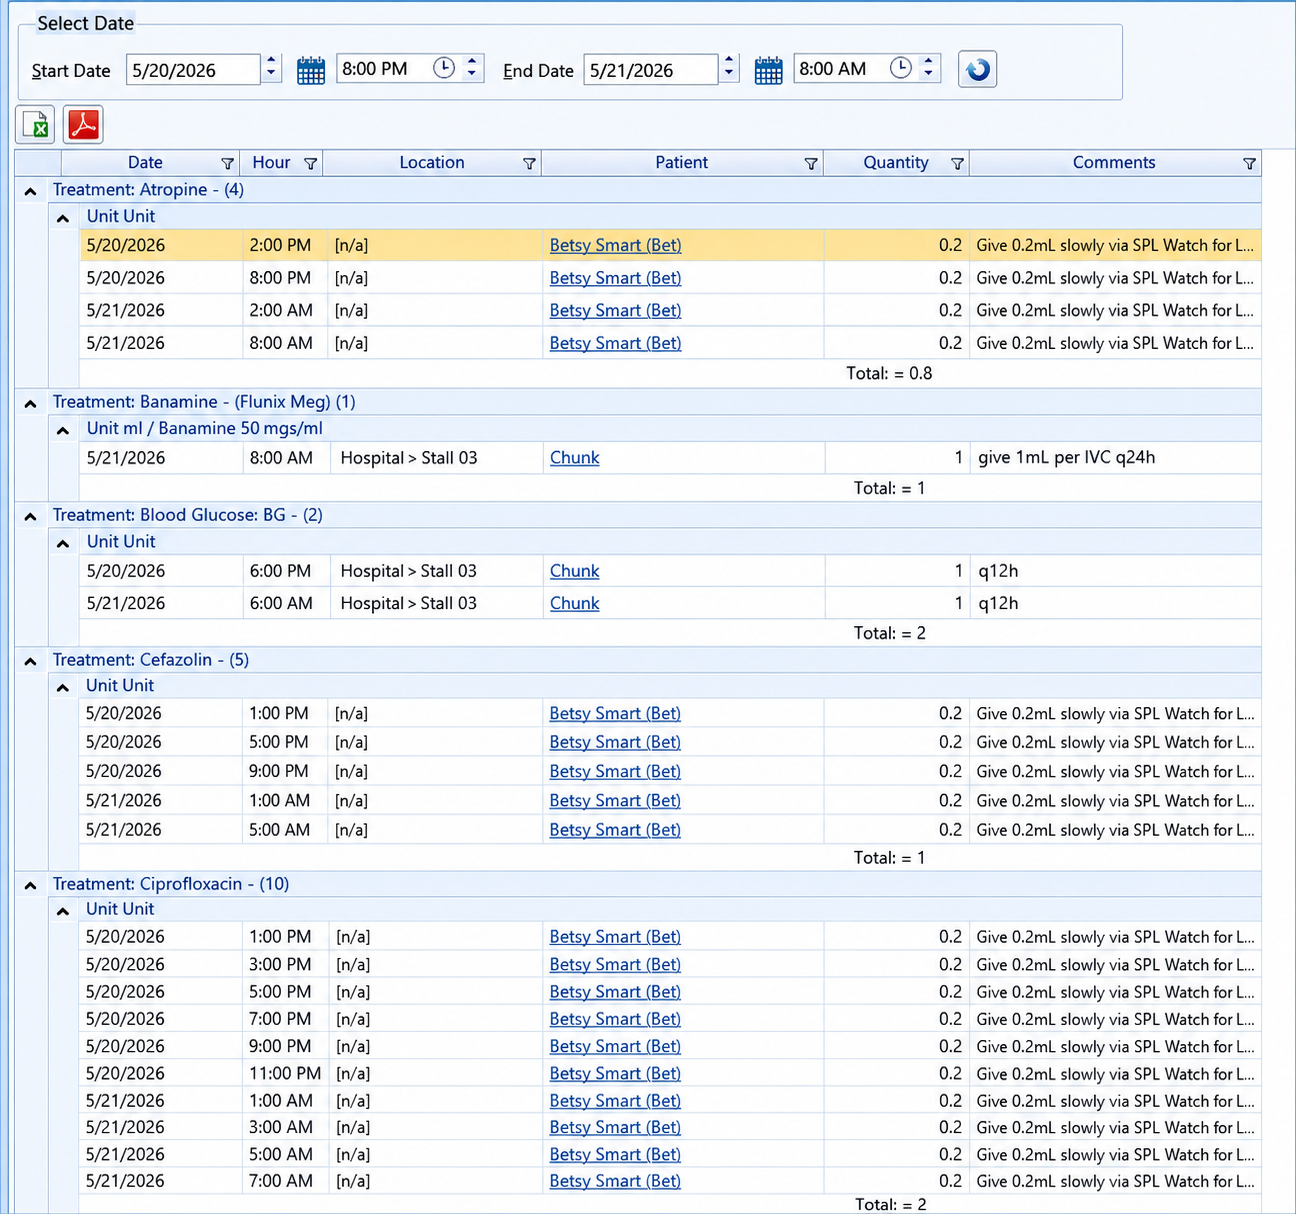1296x1214 pixels.
Task: Open Chunk patient link in the Banamine row
Action: pyautogui.click(x=574, y=457)
